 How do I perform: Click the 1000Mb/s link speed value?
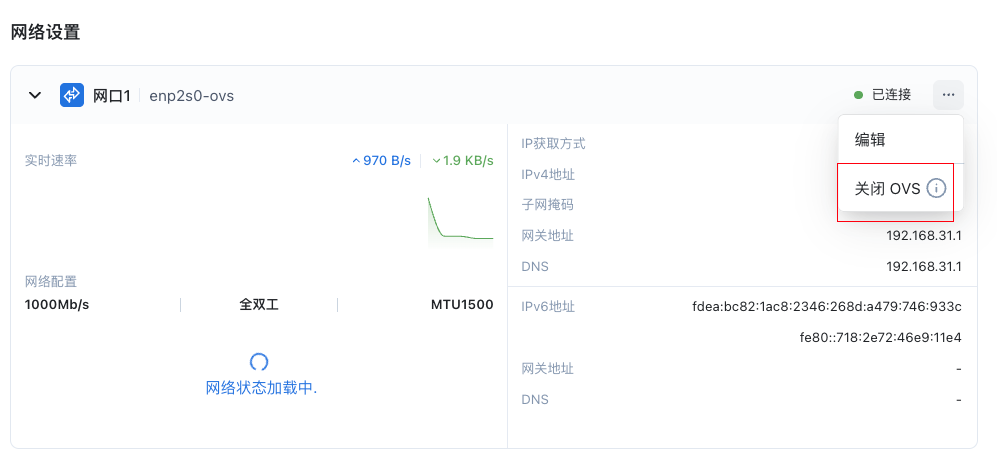click(x=57, y=304)
